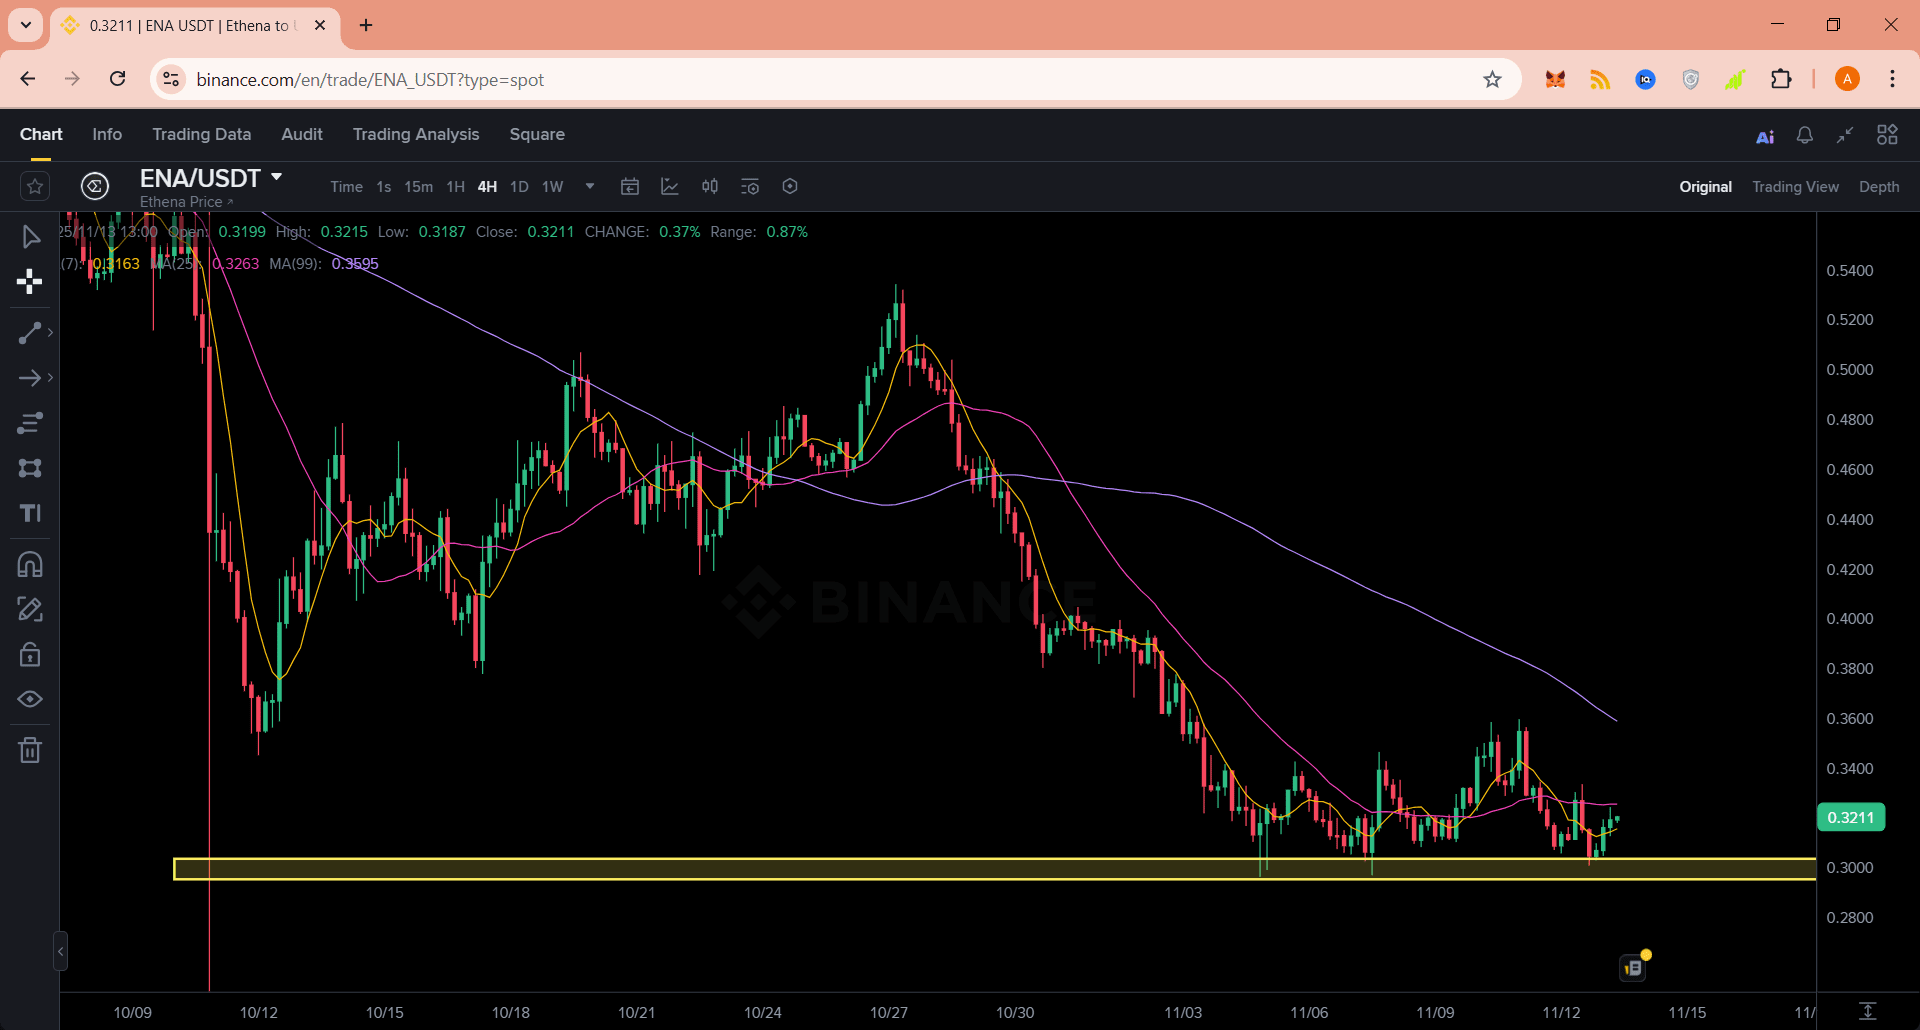Open the indicator list settings icon
This screenshot has width=1920, height=1030.
point(750,187)
